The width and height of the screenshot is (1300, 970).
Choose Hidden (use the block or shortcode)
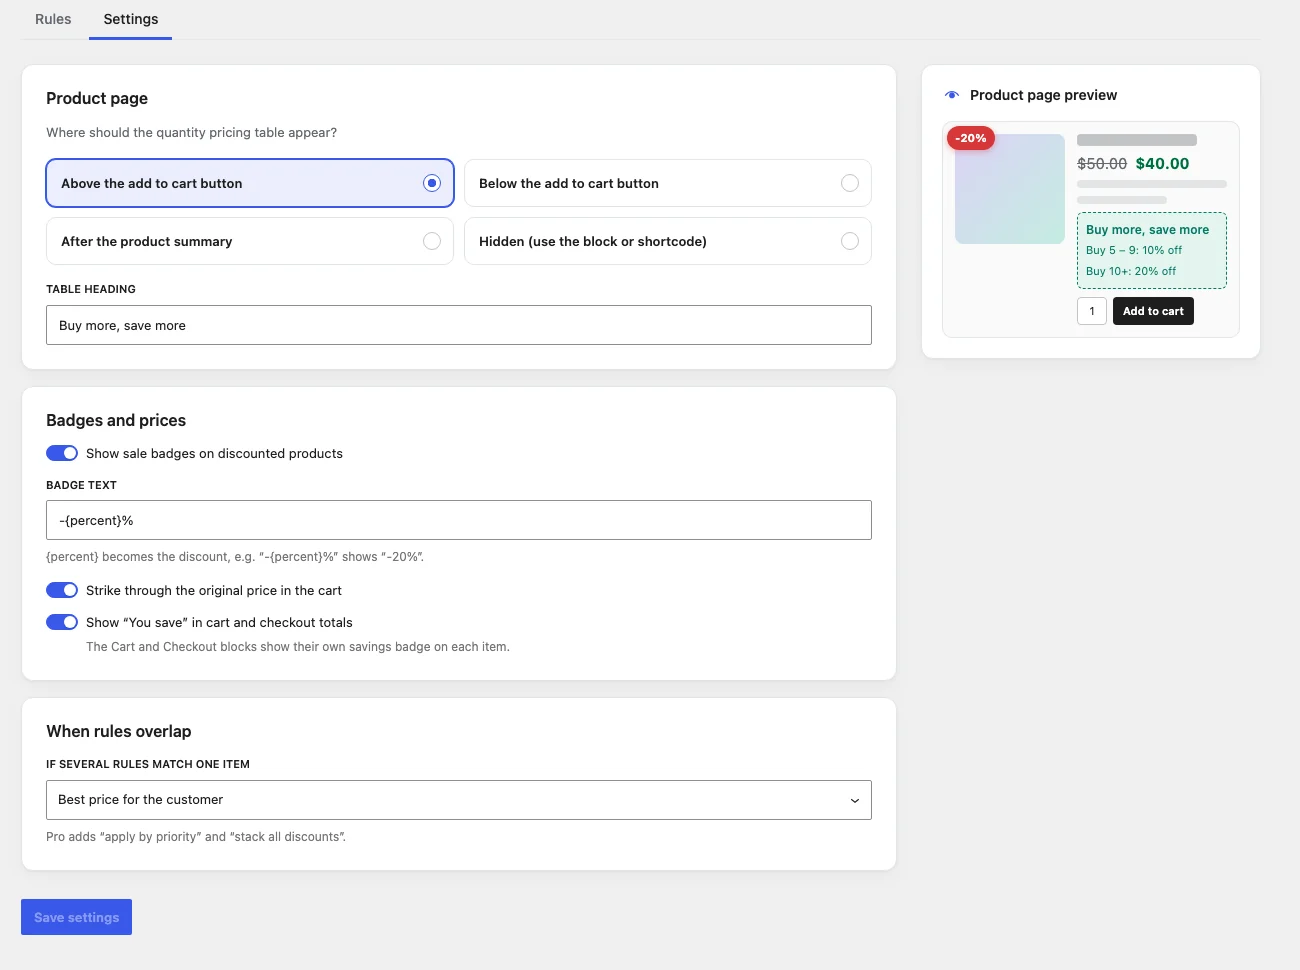(668, 241)
